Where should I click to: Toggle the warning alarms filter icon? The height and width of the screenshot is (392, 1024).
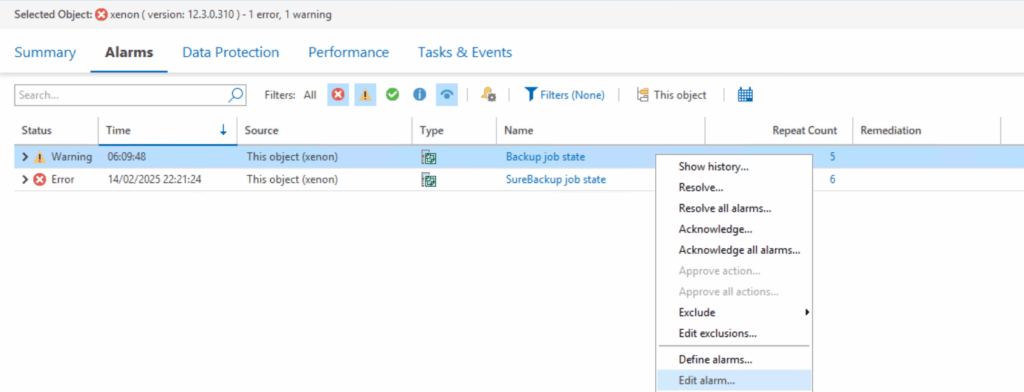[365, 95]
